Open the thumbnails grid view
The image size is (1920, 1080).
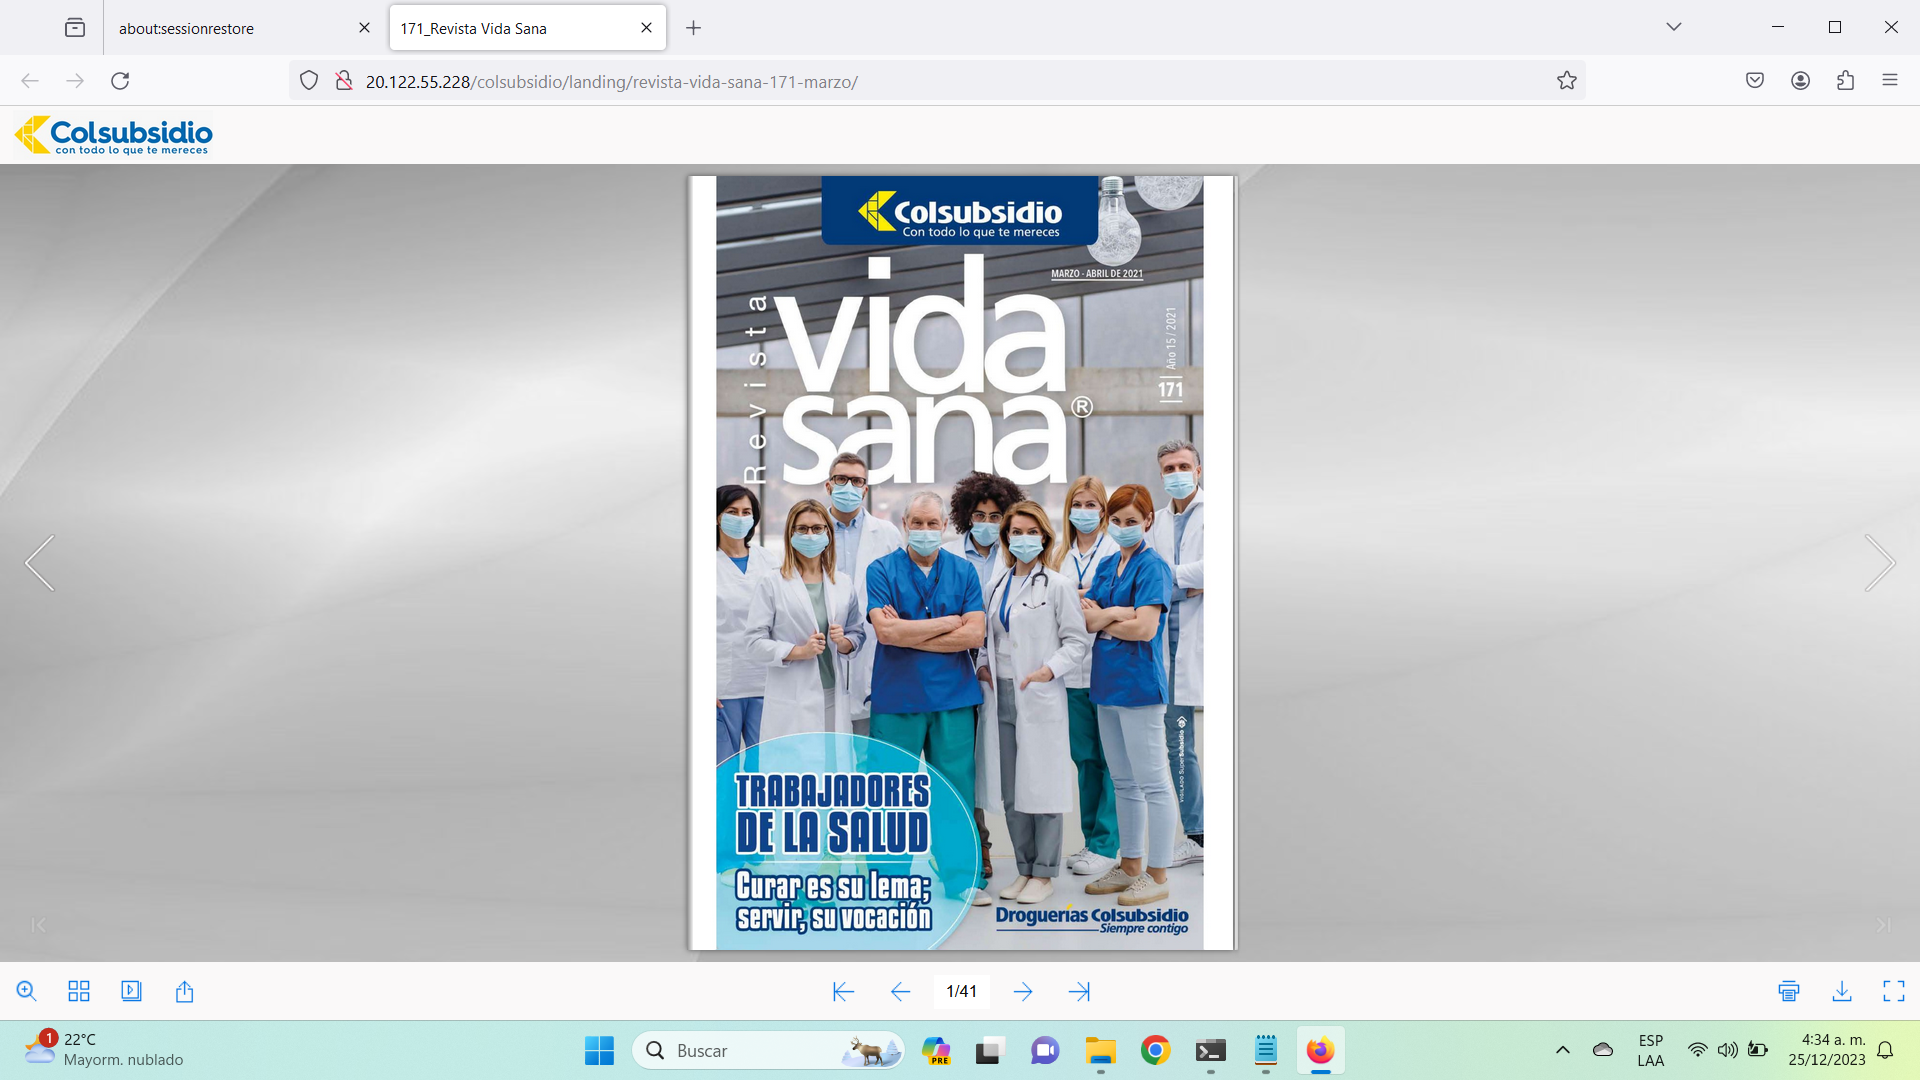tap(79, 991)
